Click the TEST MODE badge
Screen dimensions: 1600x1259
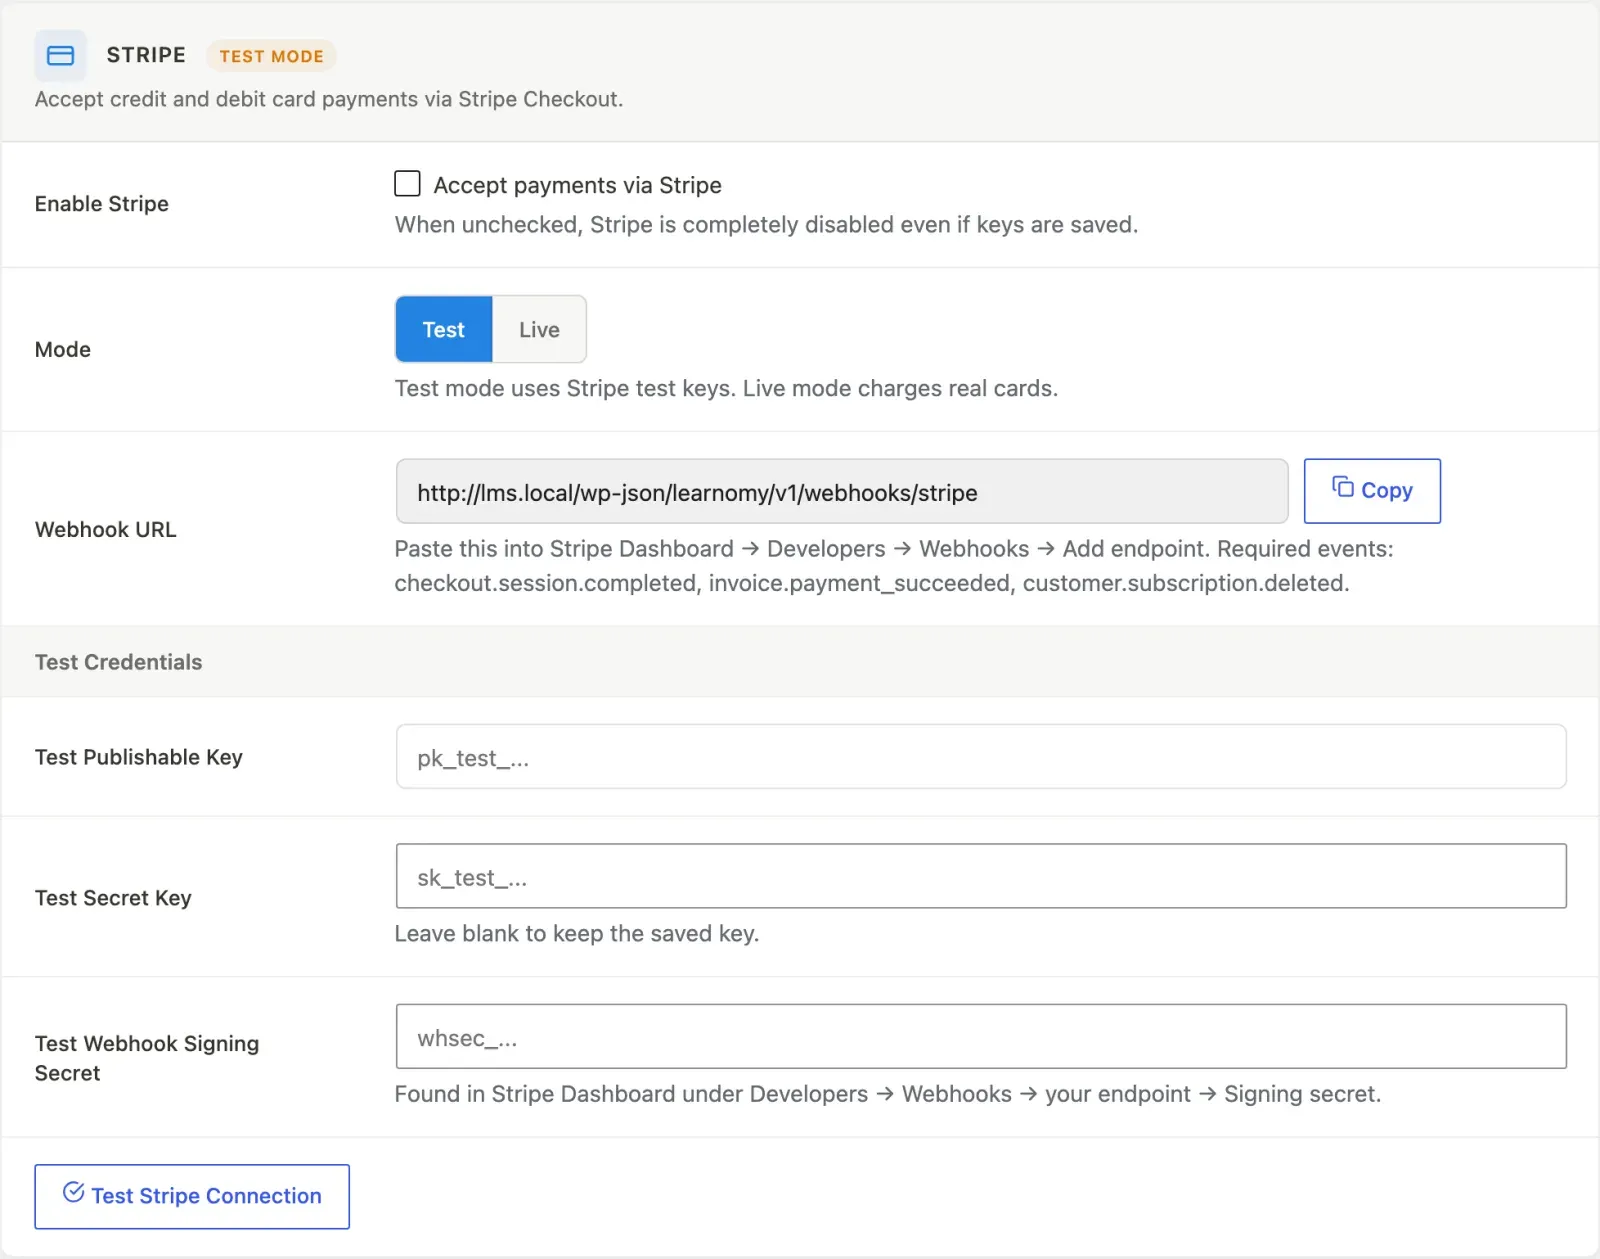[x=271, y=56]
